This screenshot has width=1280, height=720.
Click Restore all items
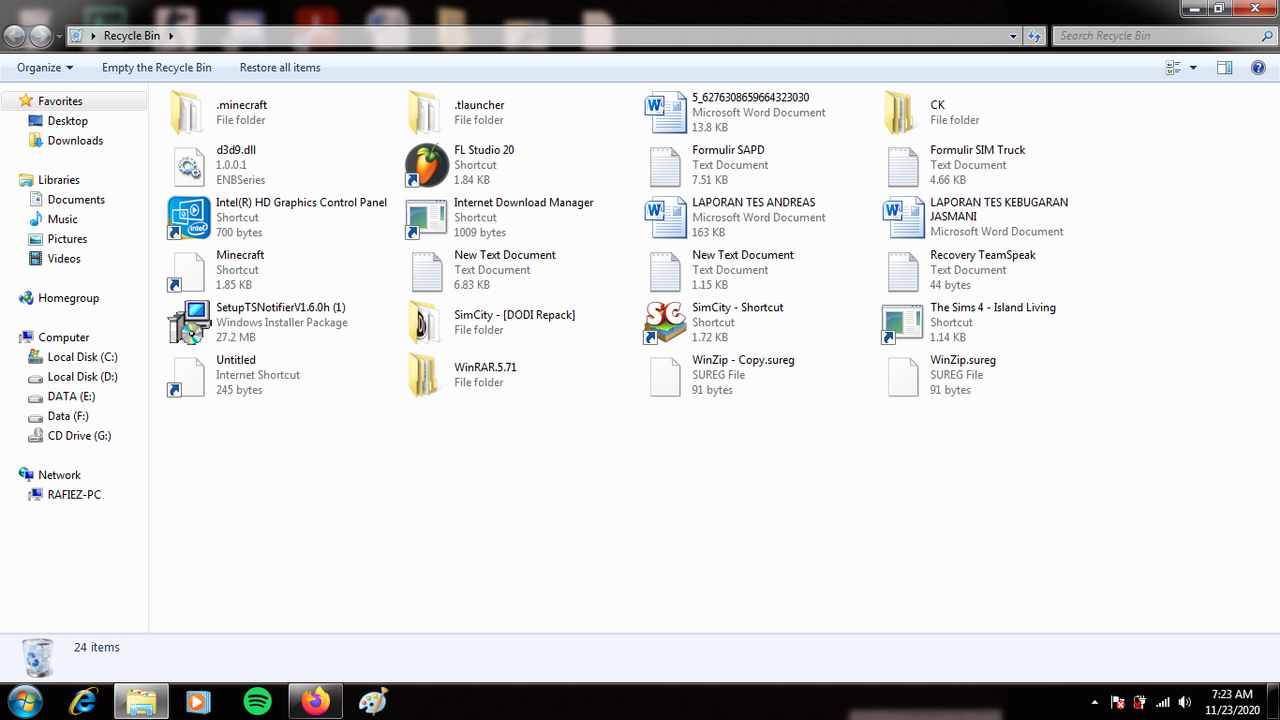pos(280,68)
